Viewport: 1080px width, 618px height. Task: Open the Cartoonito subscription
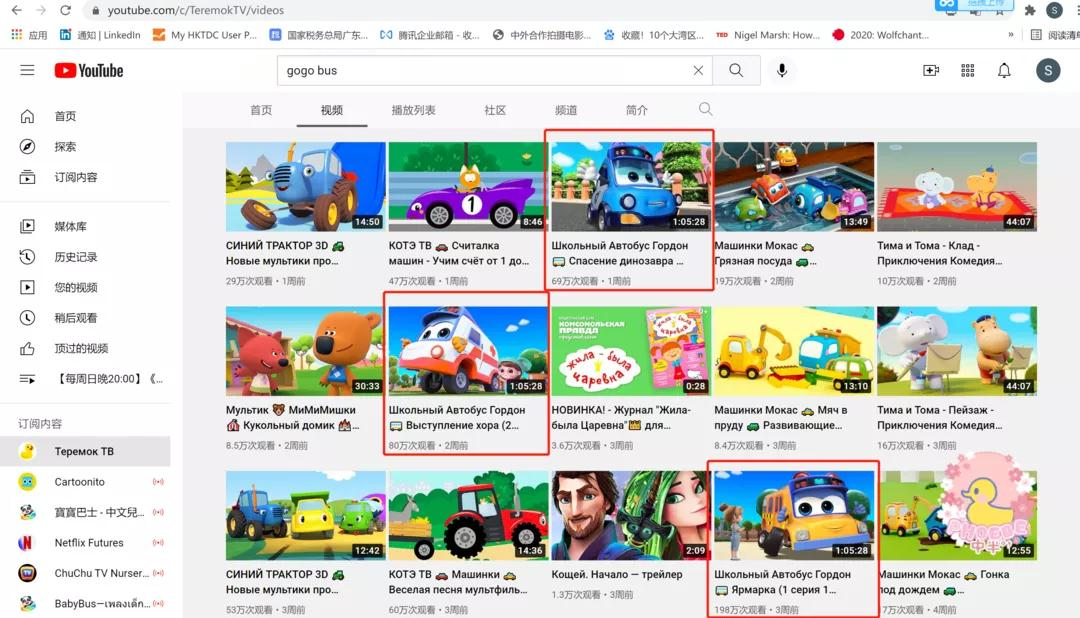tap(85, 482)
